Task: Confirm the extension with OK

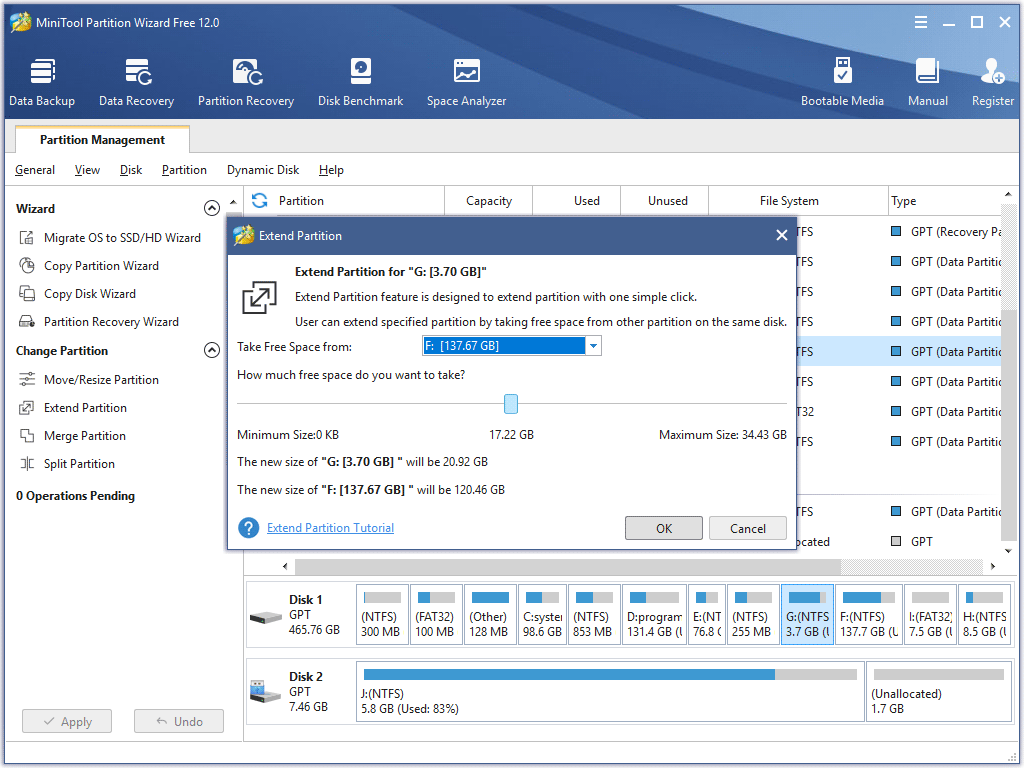Action: (664, 528)
